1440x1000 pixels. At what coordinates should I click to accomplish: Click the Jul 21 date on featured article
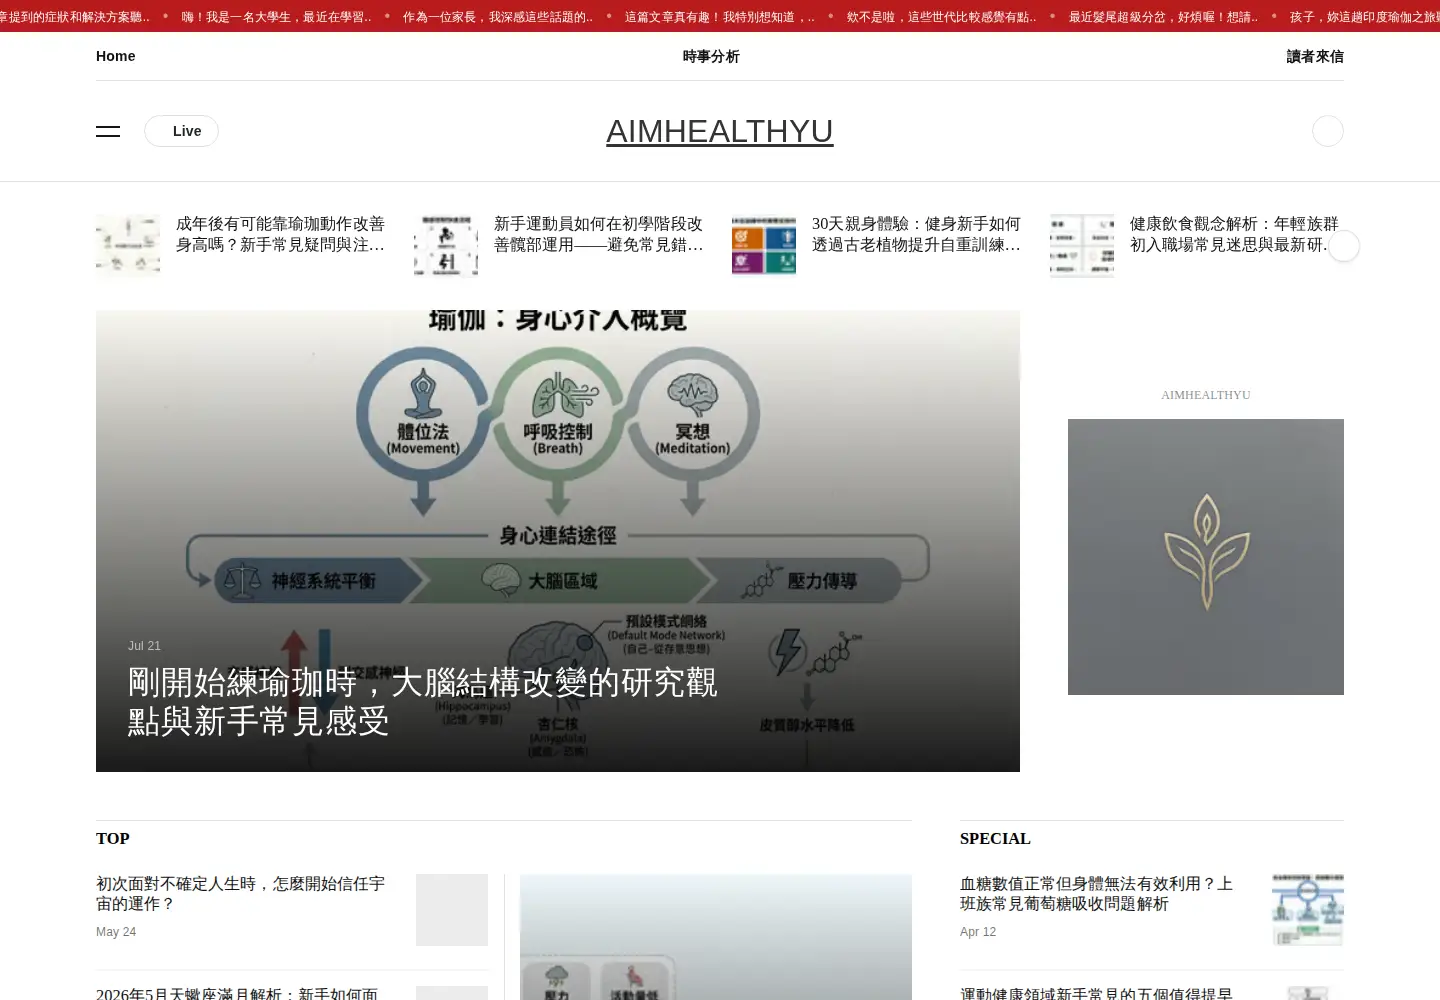pyautogui.click(x=144, y=646)
